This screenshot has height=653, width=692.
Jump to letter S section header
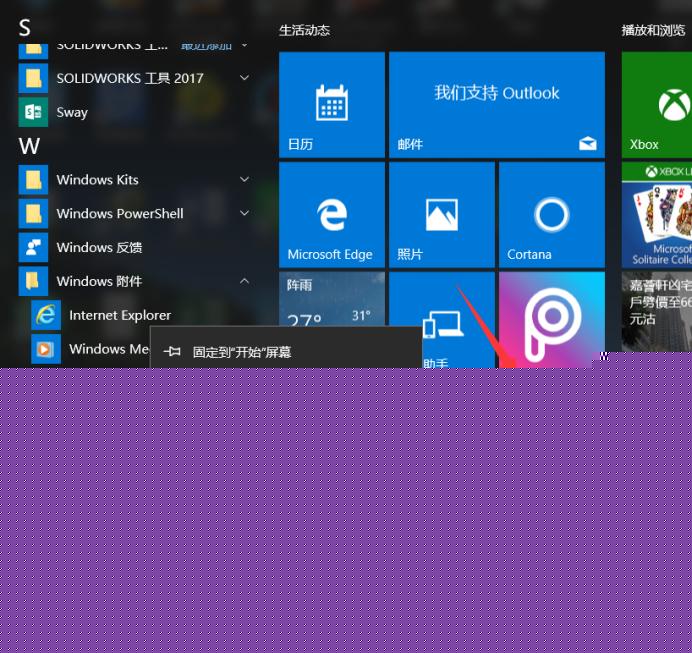click(25, 27)
